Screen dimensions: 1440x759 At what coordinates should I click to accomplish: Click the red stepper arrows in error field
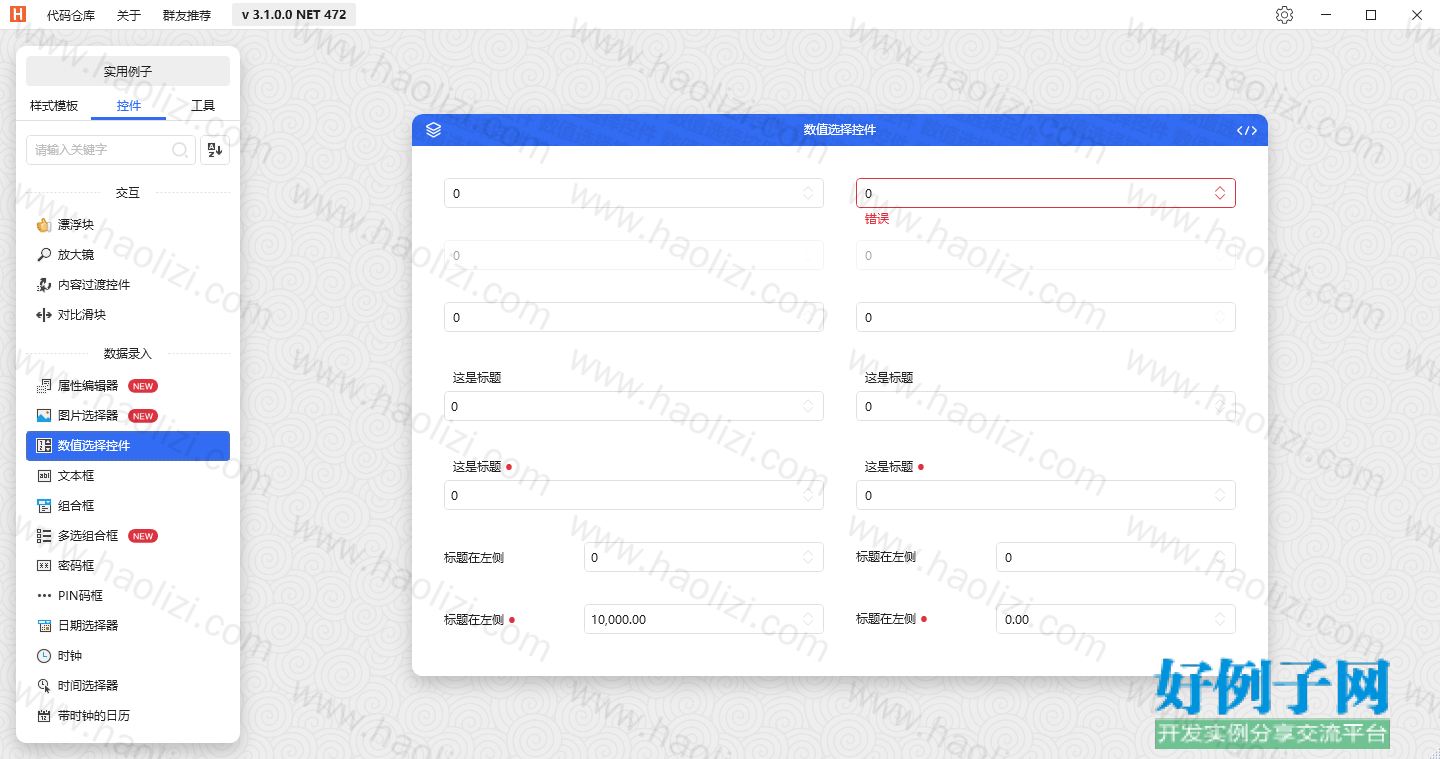[1220, 193]
